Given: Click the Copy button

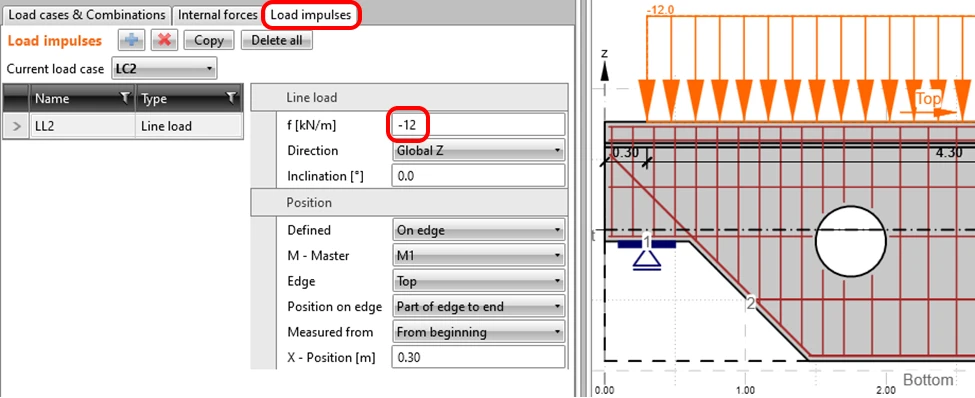Looking at the screenshot, I should point(209,40).
